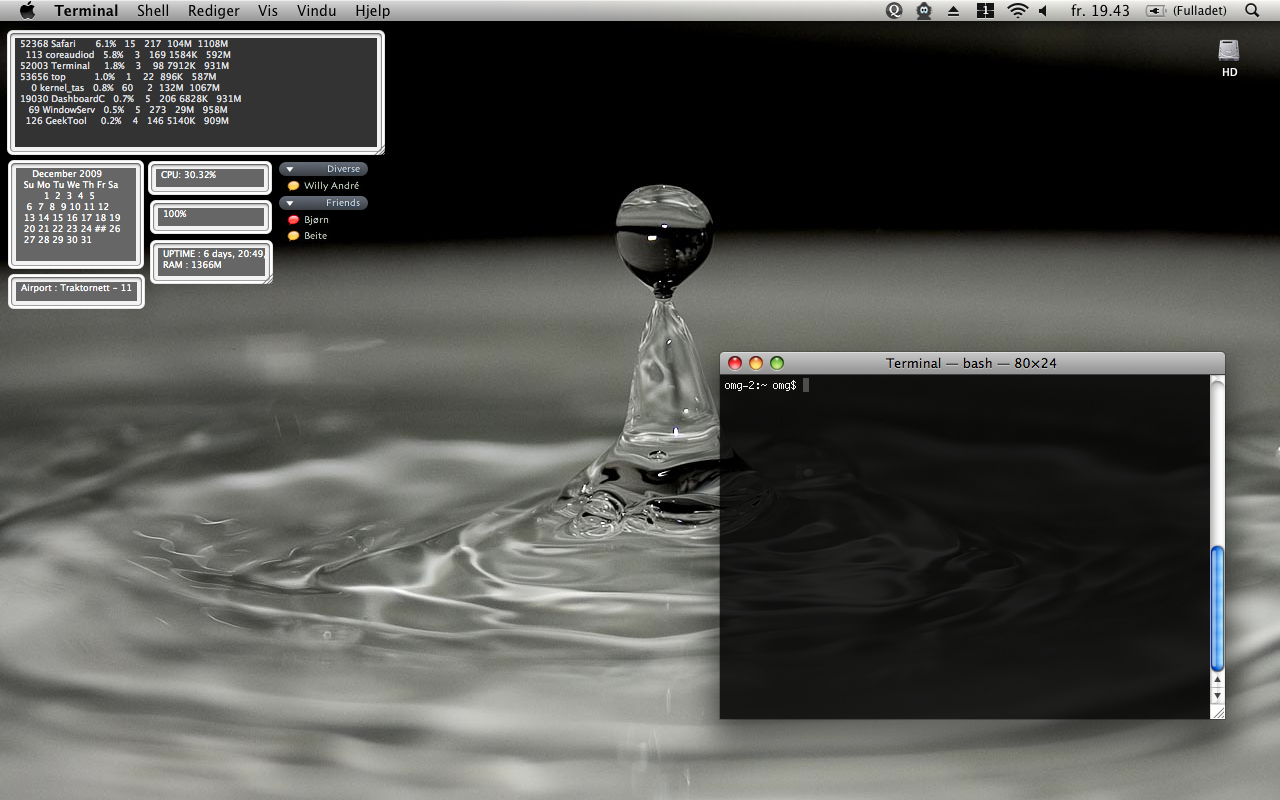Click the clock showing fr. 19.43
1280x800 pixels.
1100,11
